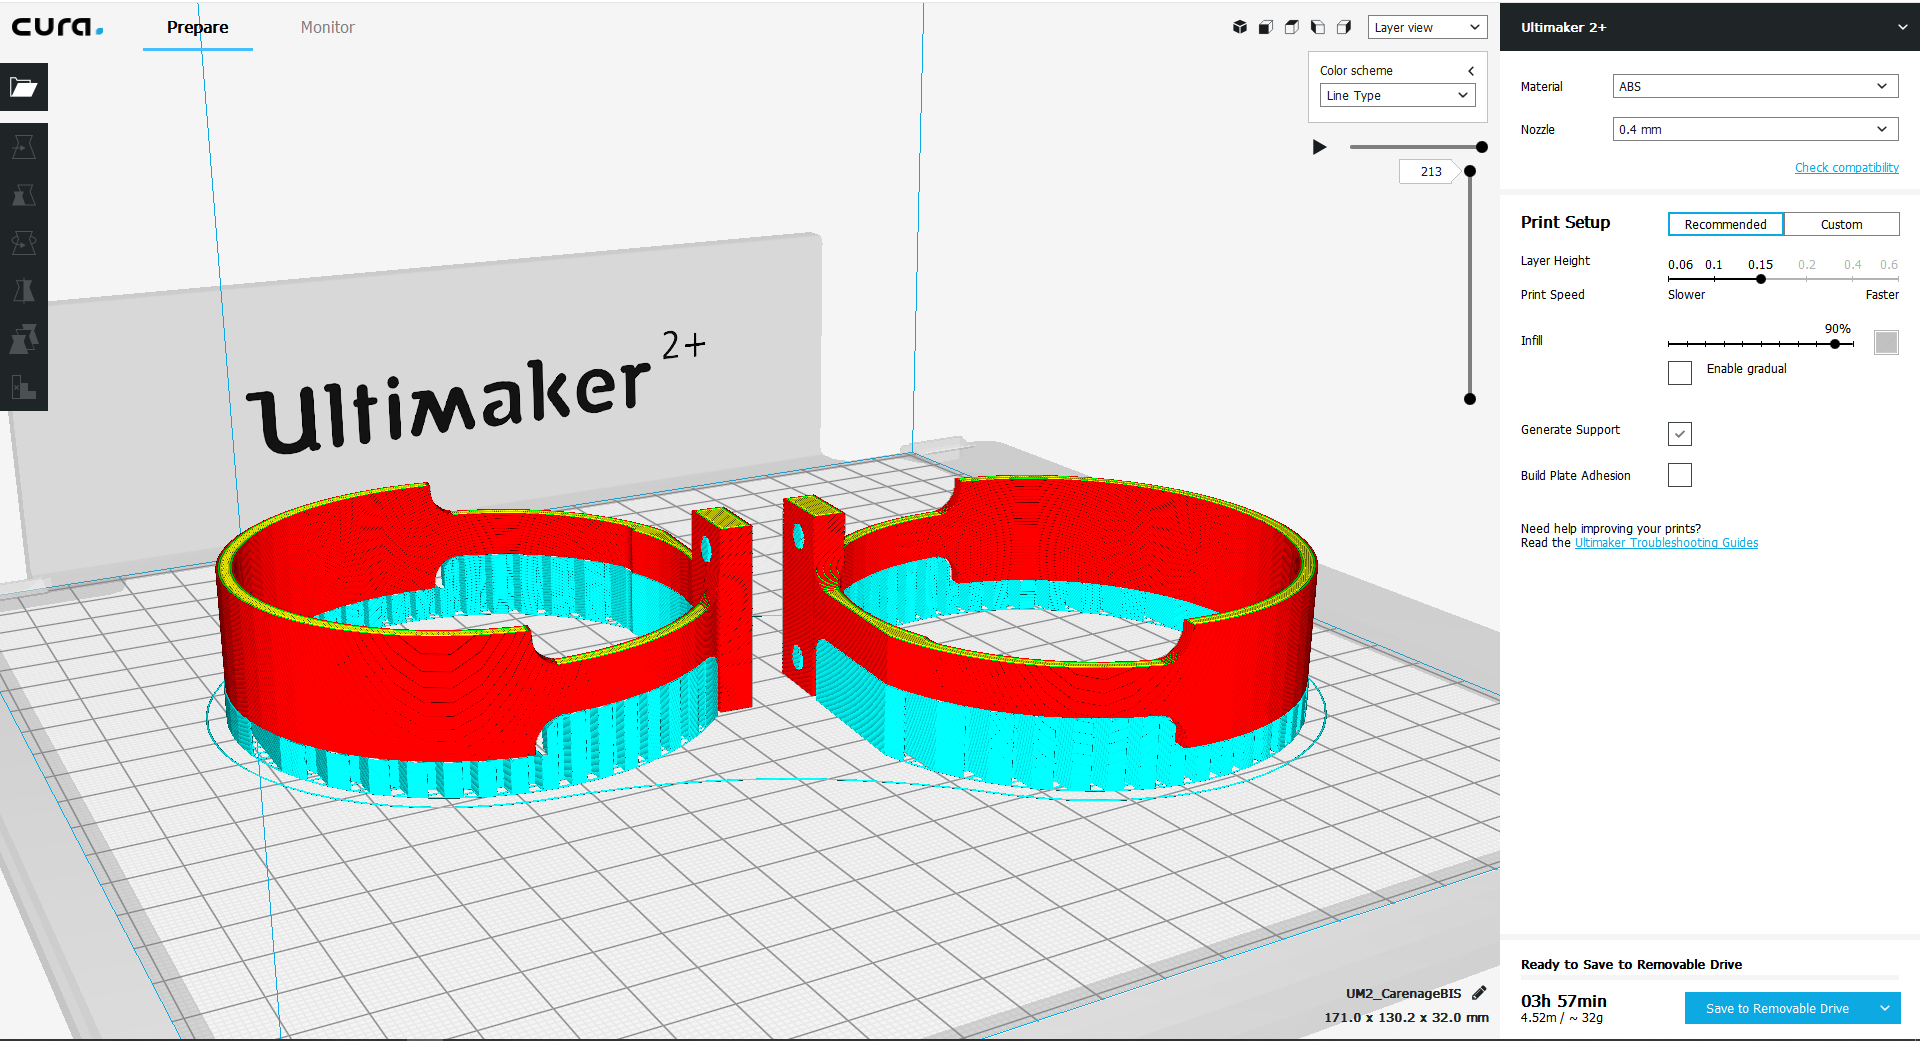
Task: Click the grey infill pattern preview square
Action: tap(1886, 342)
